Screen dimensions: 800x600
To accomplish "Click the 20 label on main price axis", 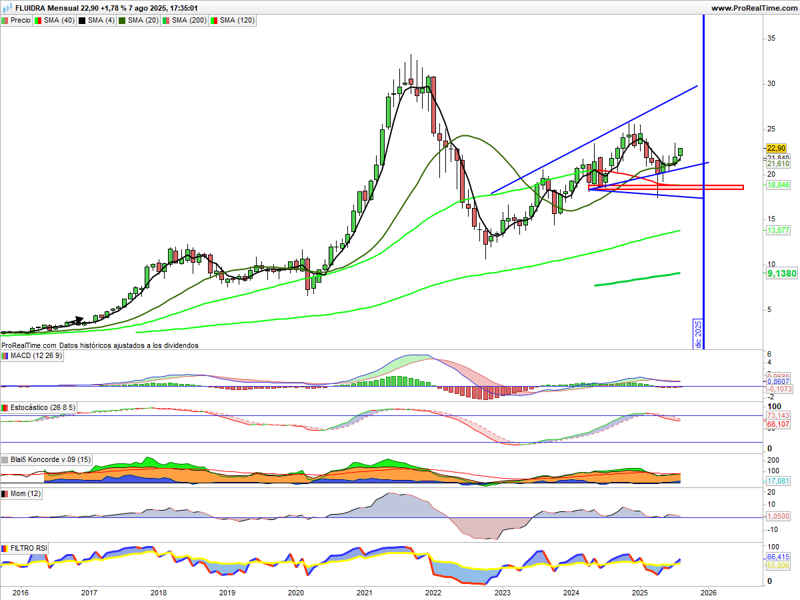I will click(x=771, y=174).
